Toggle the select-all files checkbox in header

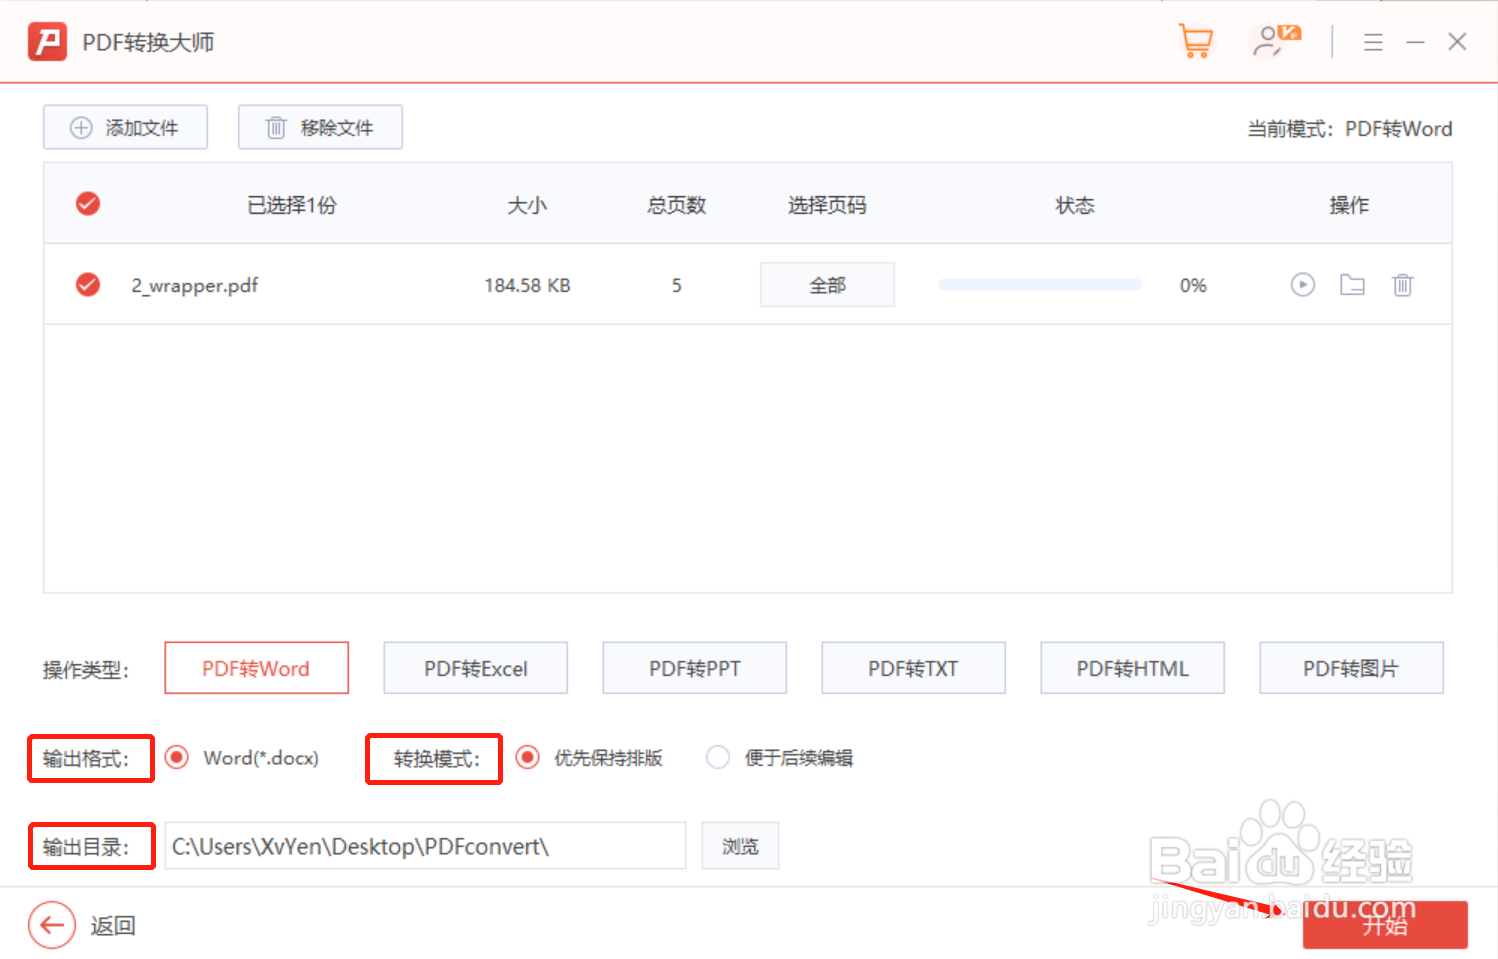pyautogui.click(x=88, y=204)
